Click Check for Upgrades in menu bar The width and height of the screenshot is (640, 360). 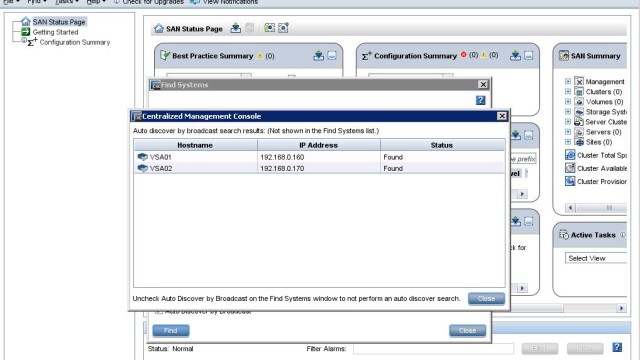point(149,2)
